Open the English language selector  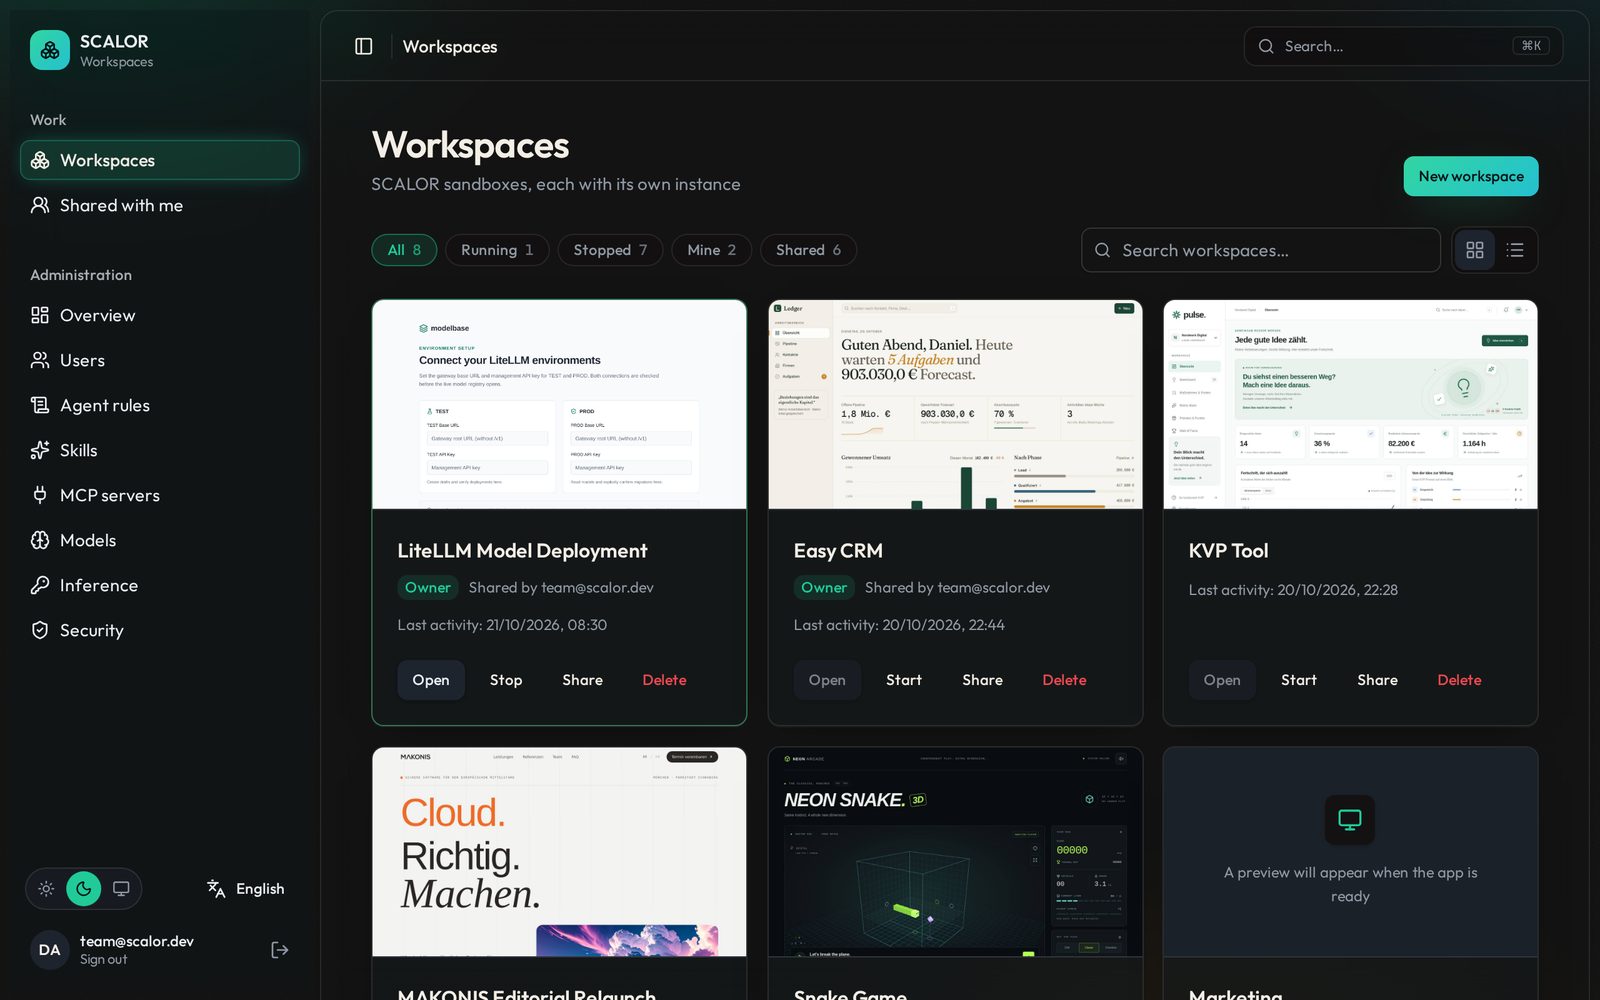(x=246, y=888)
